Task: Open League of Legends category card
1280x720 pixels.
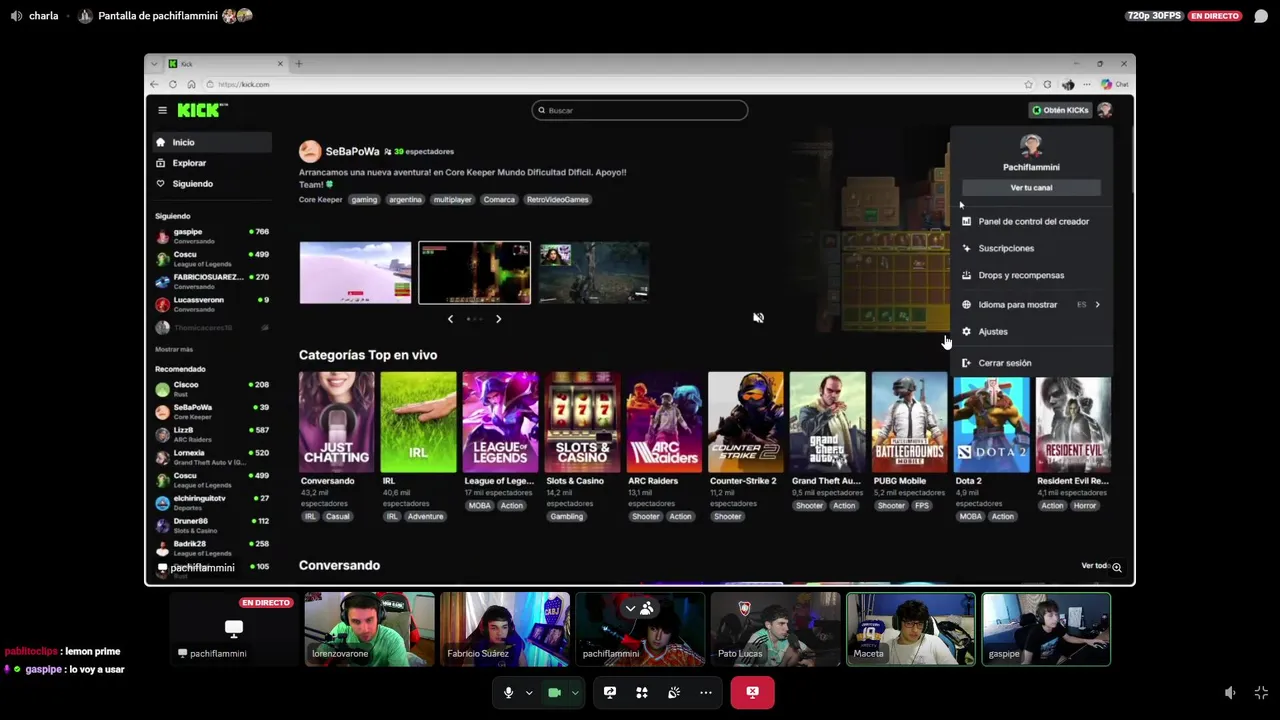Action: pos(500,422)
